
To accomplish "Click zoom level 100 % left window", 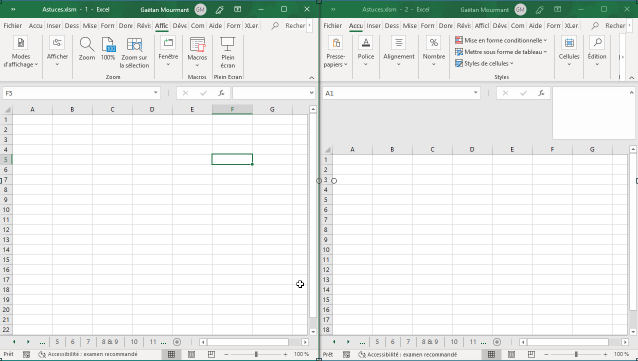I will coord(302,354).
